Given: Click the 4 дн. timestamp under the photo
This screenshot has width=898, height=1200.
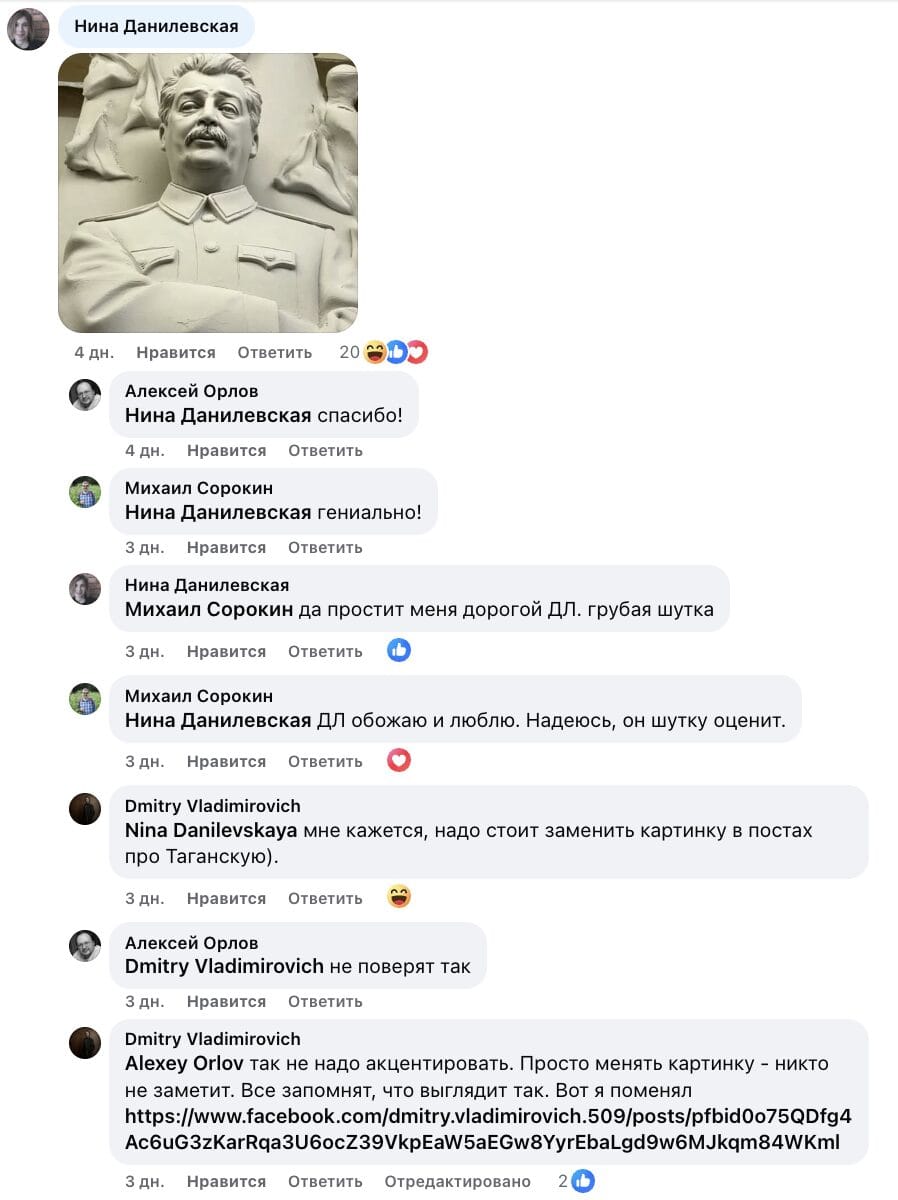Looking at the screenshot, I should point(94,352).
